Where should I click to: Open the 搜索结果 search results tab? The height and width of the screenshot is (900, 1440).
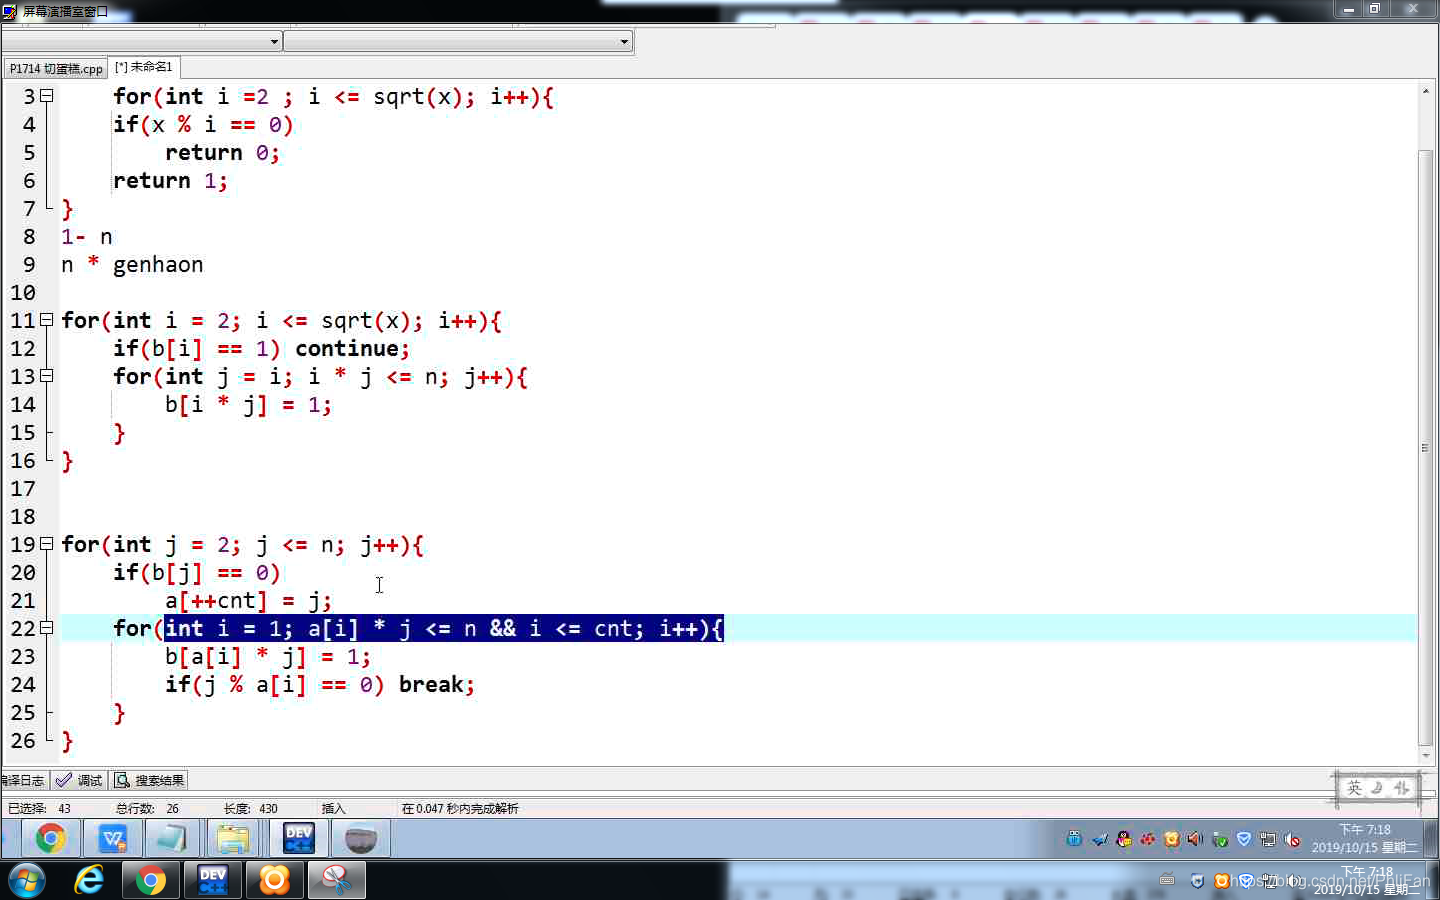(x=149, y=780)
